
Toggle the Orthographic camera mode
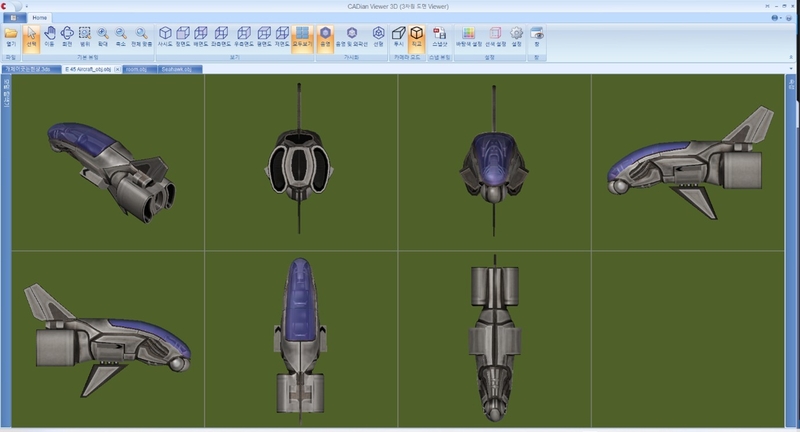pos(417,37)
